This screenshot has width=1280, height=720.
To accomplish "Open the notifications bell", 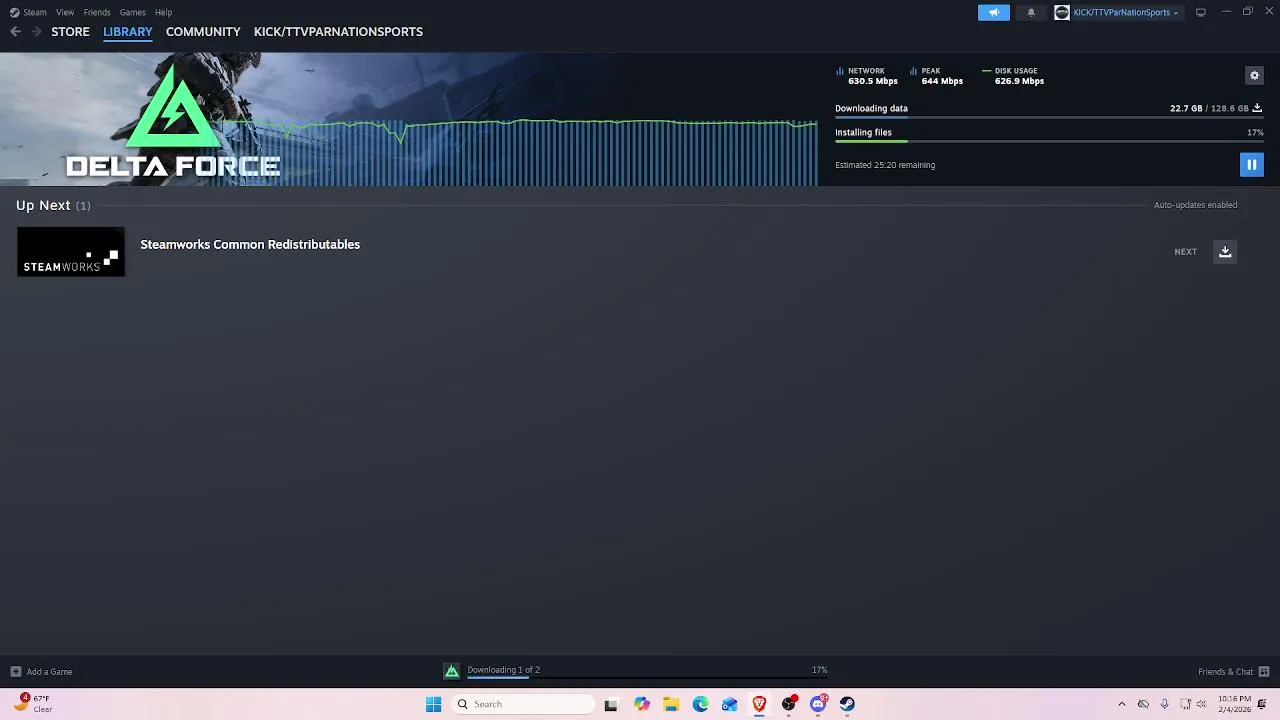I will click(x=1031, y=12).
